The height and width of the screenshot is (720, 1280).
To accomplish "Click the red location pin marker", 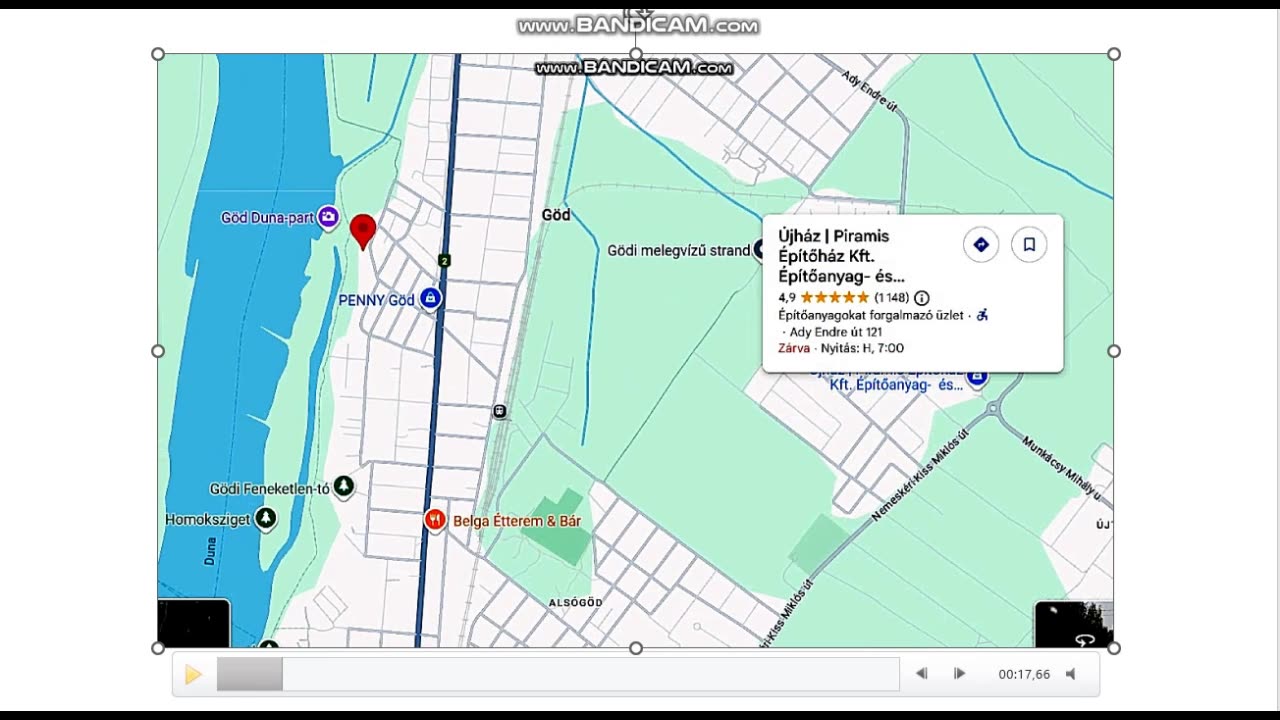I will tap(363, 231).
